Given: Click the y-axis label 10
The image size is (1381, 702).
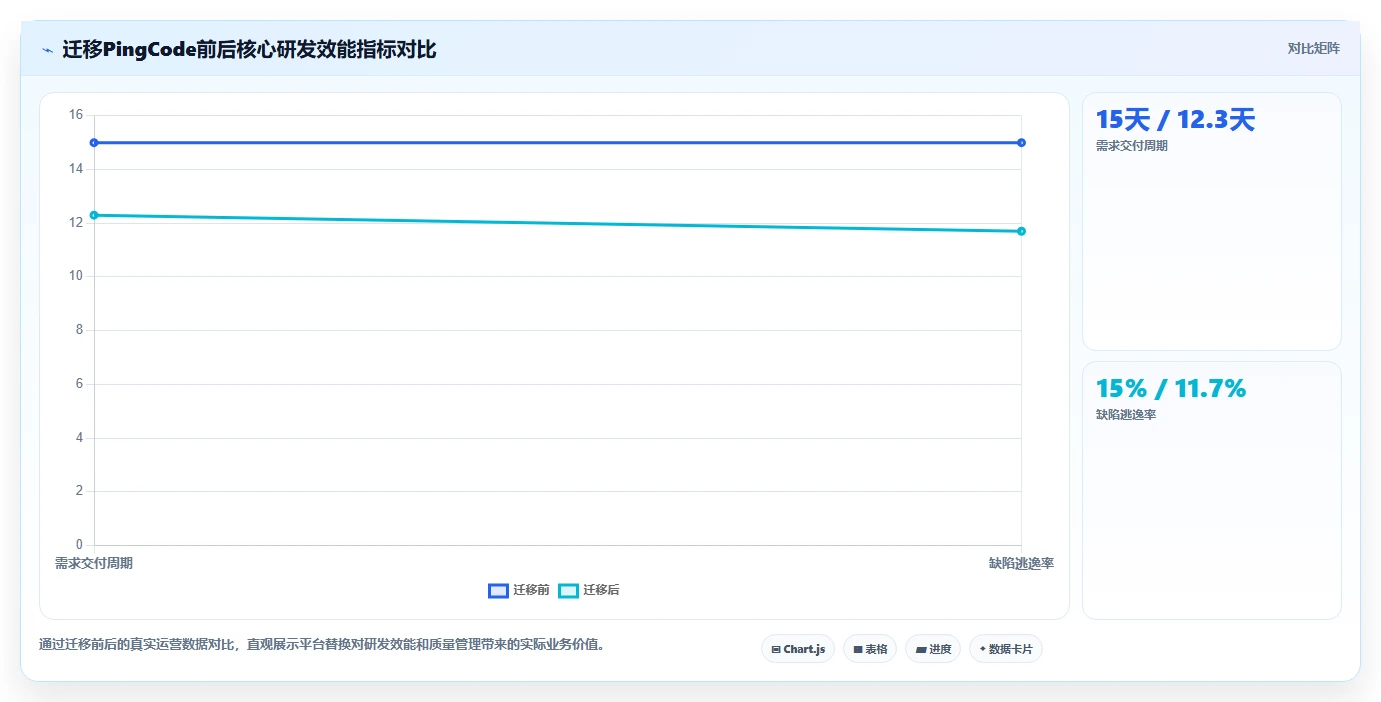Looking at the screenshot, I should pyautogui.click(x=76, y=277).
